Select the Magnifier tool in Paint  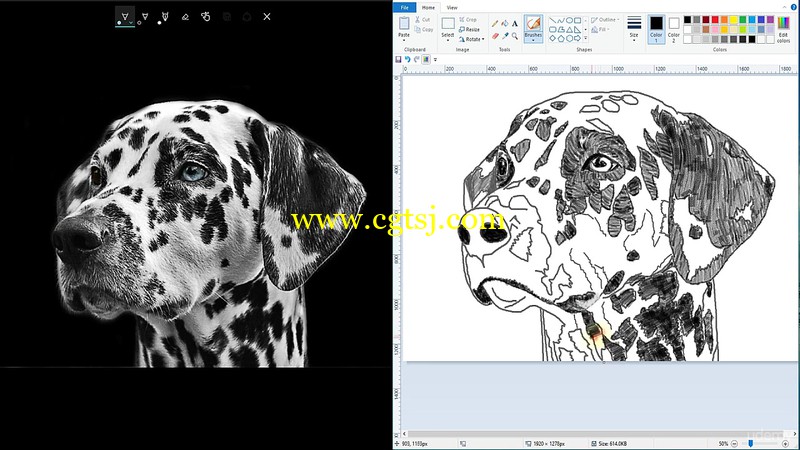[x=515, y=36]
